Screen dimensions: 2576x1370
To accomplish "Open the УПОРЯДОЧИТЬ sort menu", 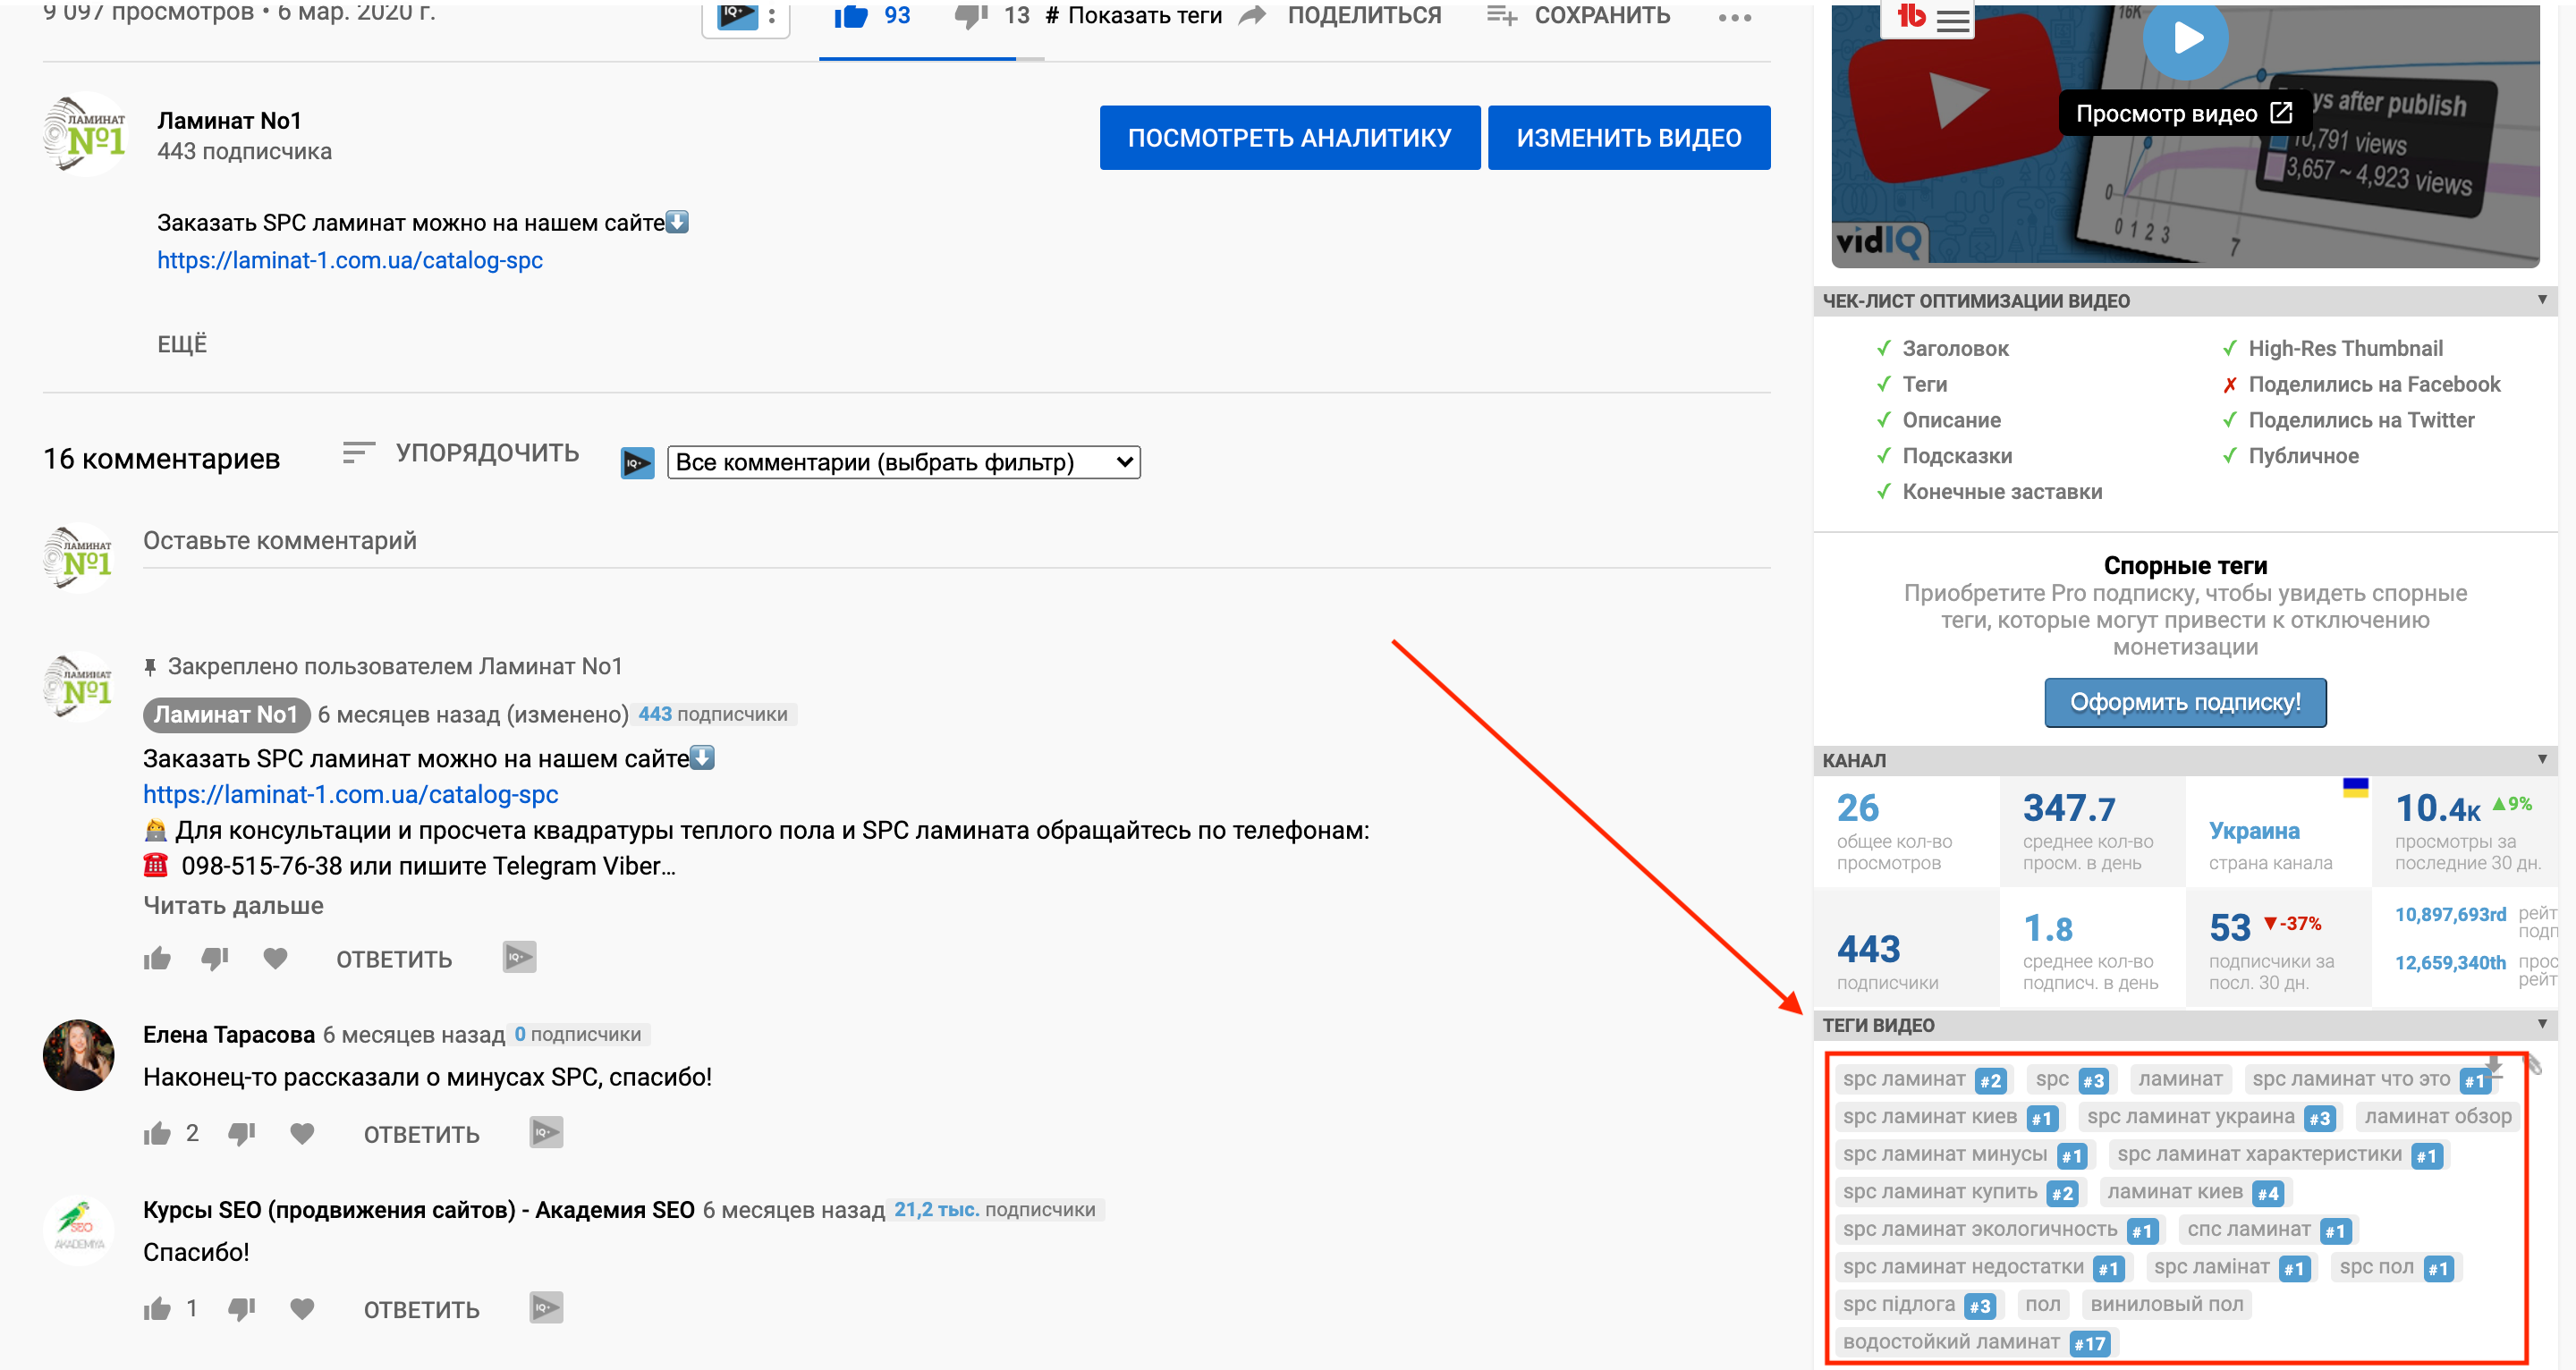I will click(461, 453).
